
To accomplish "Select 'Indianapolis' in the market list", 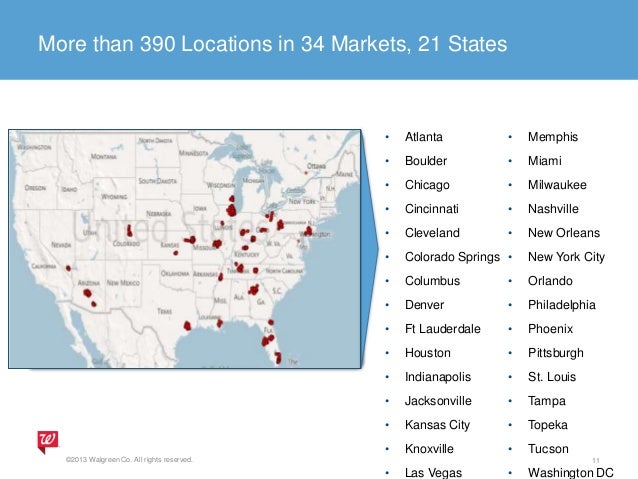I will (x=438, y=377).
